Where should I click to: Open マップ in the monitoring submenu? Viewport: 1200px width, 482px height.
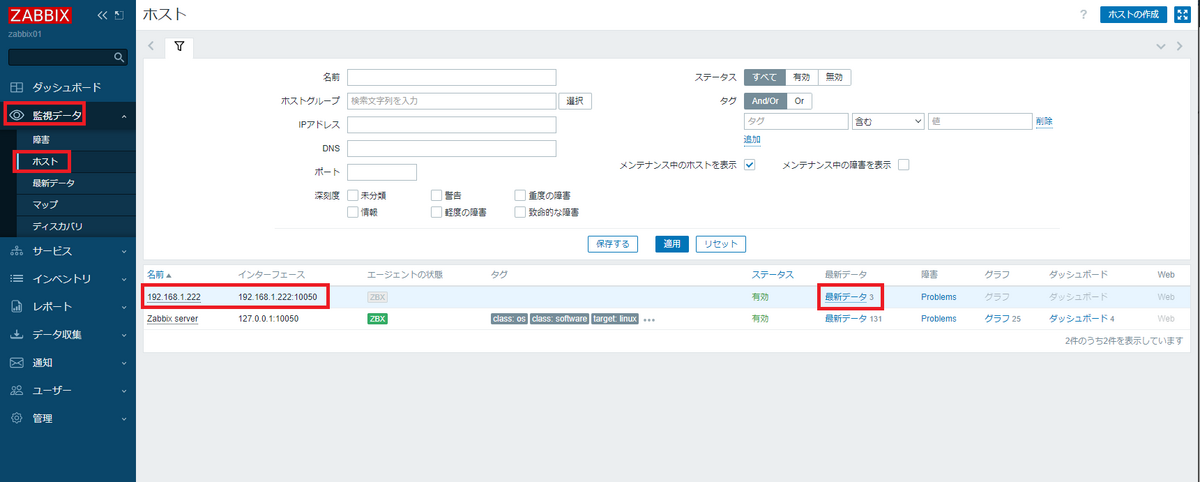(x=45, y=204)
